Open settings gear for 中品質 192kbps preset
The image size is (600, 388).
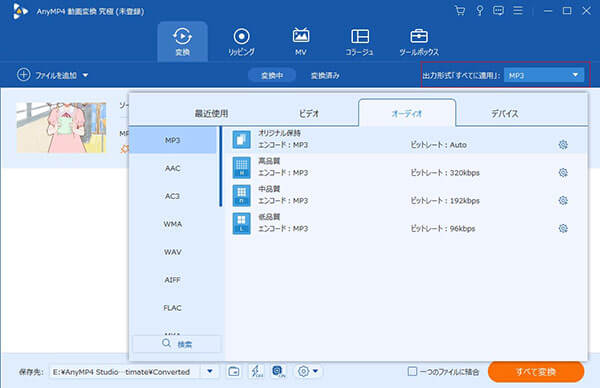tap(563, 201)
